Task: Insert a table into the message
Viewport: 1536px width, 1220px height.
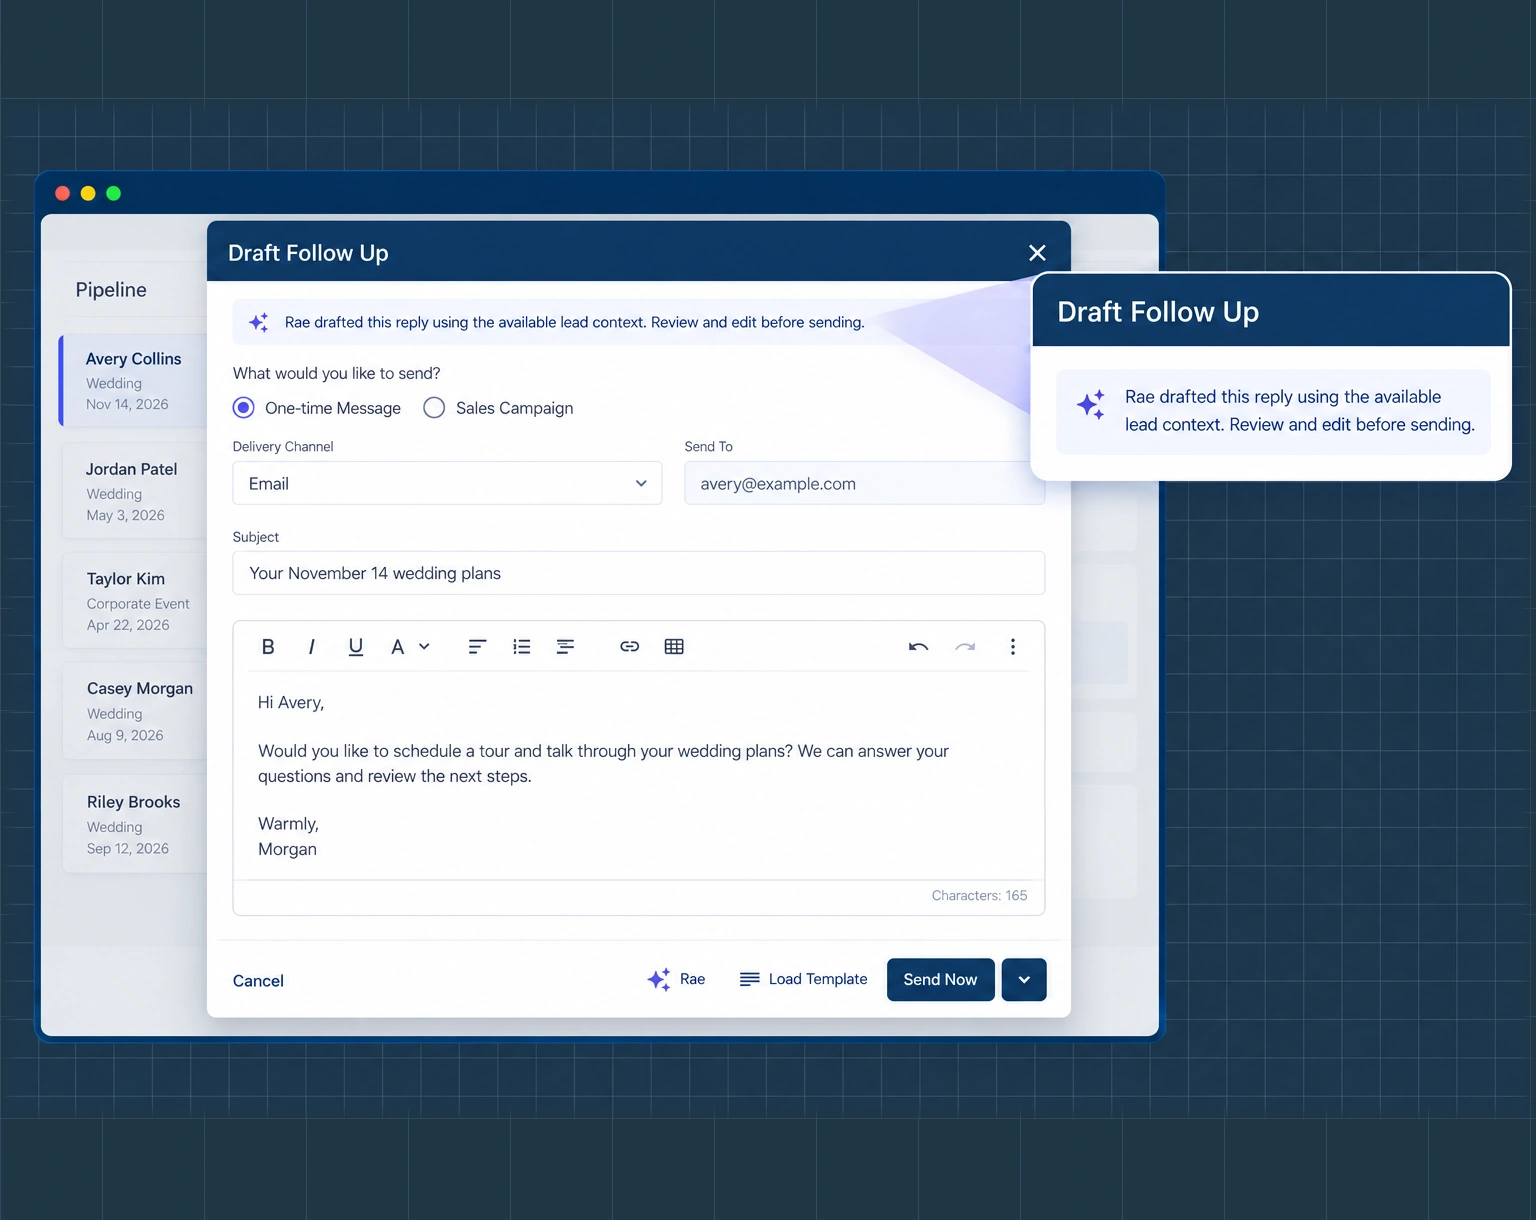Action: point(674,647)
